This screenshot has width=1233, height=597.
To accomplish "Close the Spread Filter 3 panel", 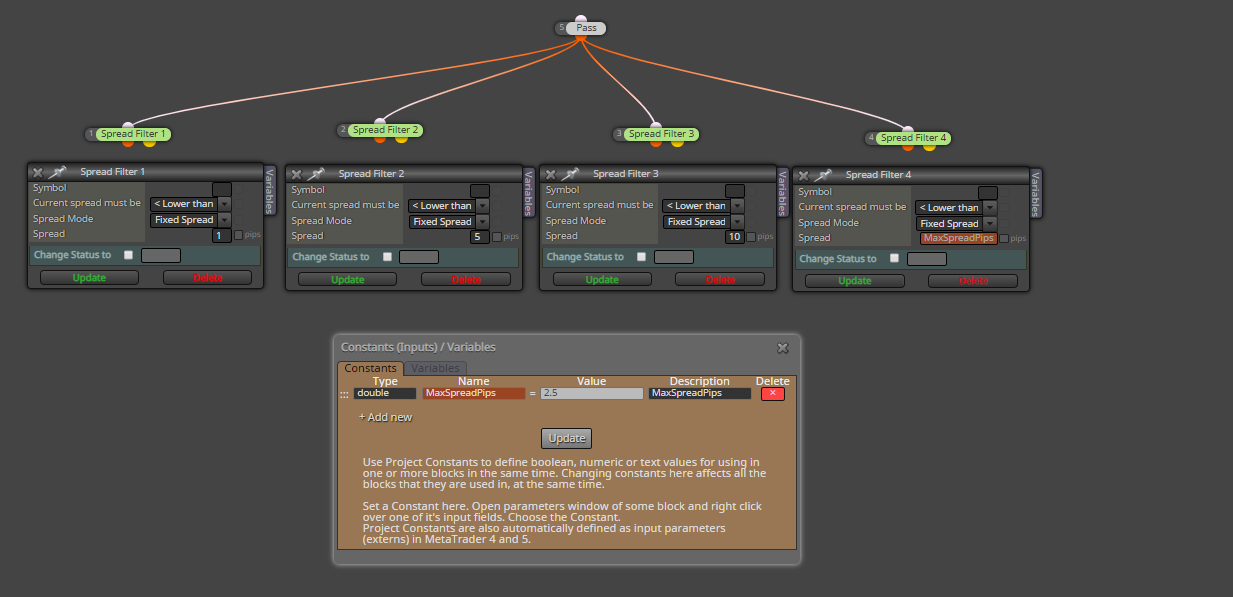I will tap(550, 174).
